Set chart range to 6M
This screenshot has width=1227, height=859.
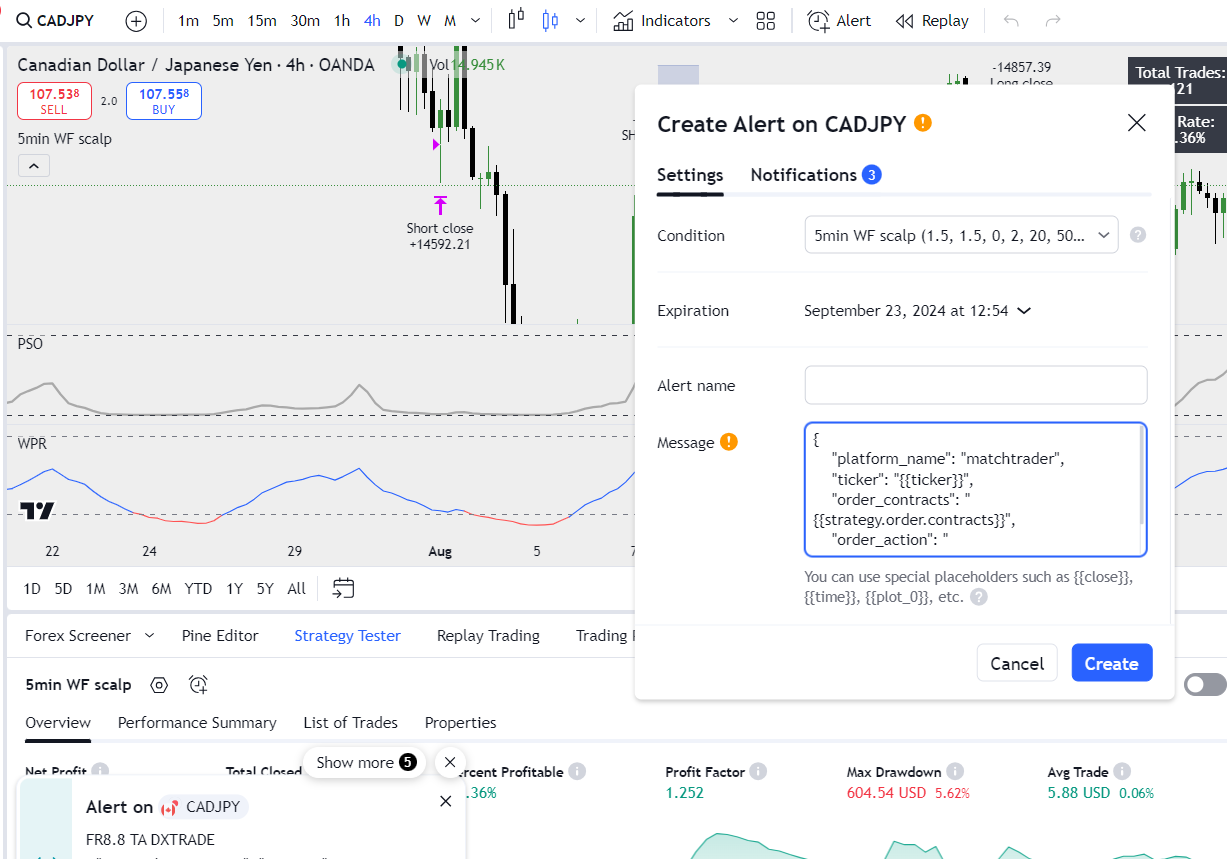pos(161,588)
